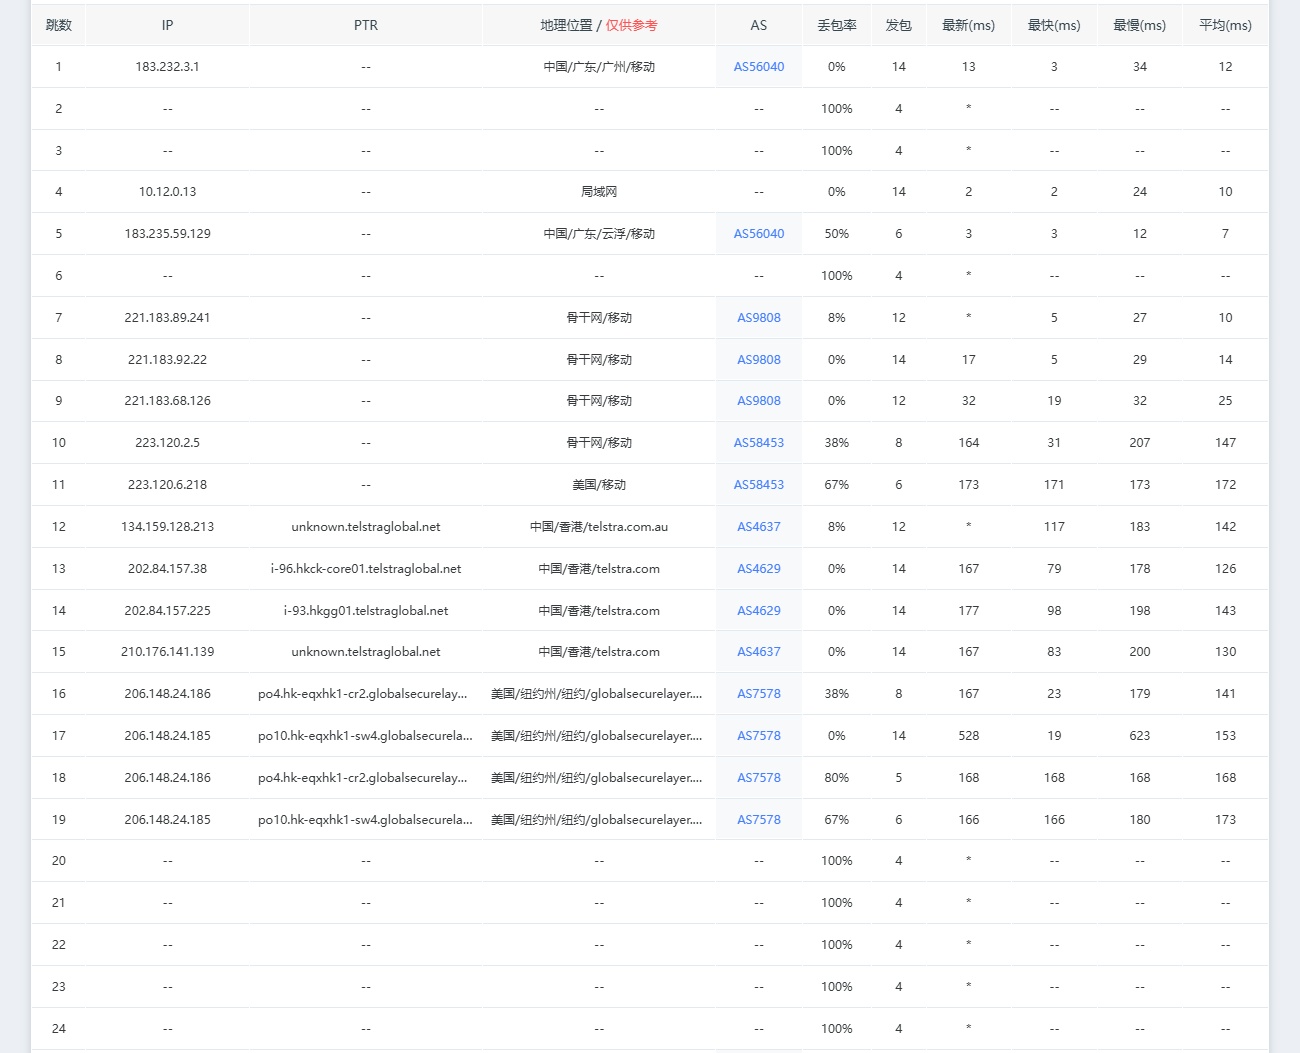
Task: Open AS4629 link for 202.84.157.225
Action: tap(758, 611)
